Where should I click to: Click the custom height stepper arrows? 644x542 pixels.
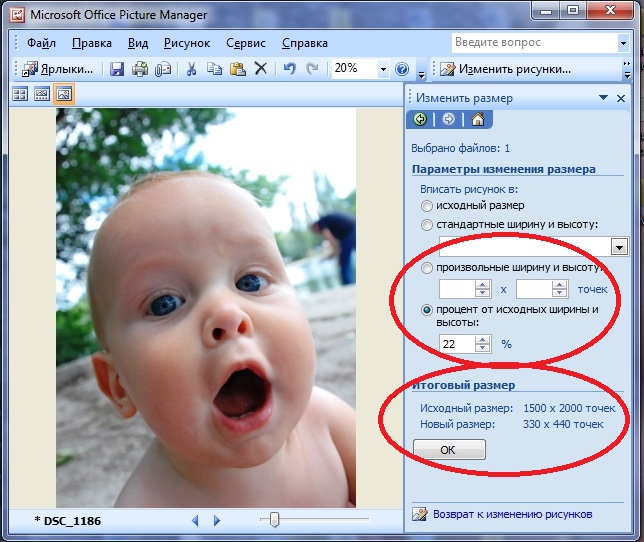[559, 289]
